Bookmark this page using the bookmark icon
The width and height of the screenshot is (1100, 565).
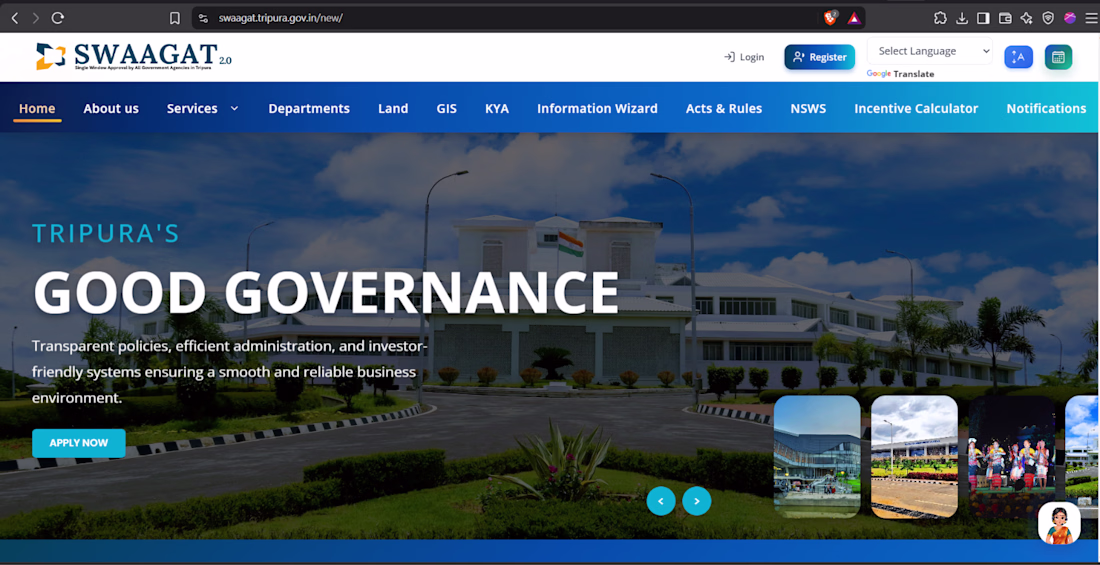(175, 18)
